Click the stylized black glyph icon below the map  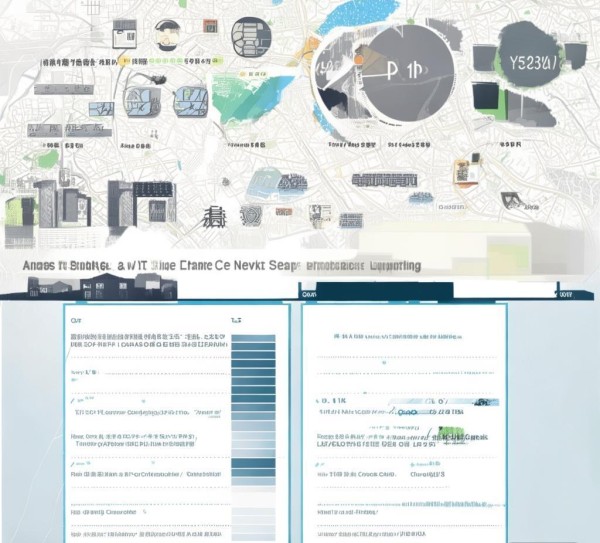coord(214,217)
